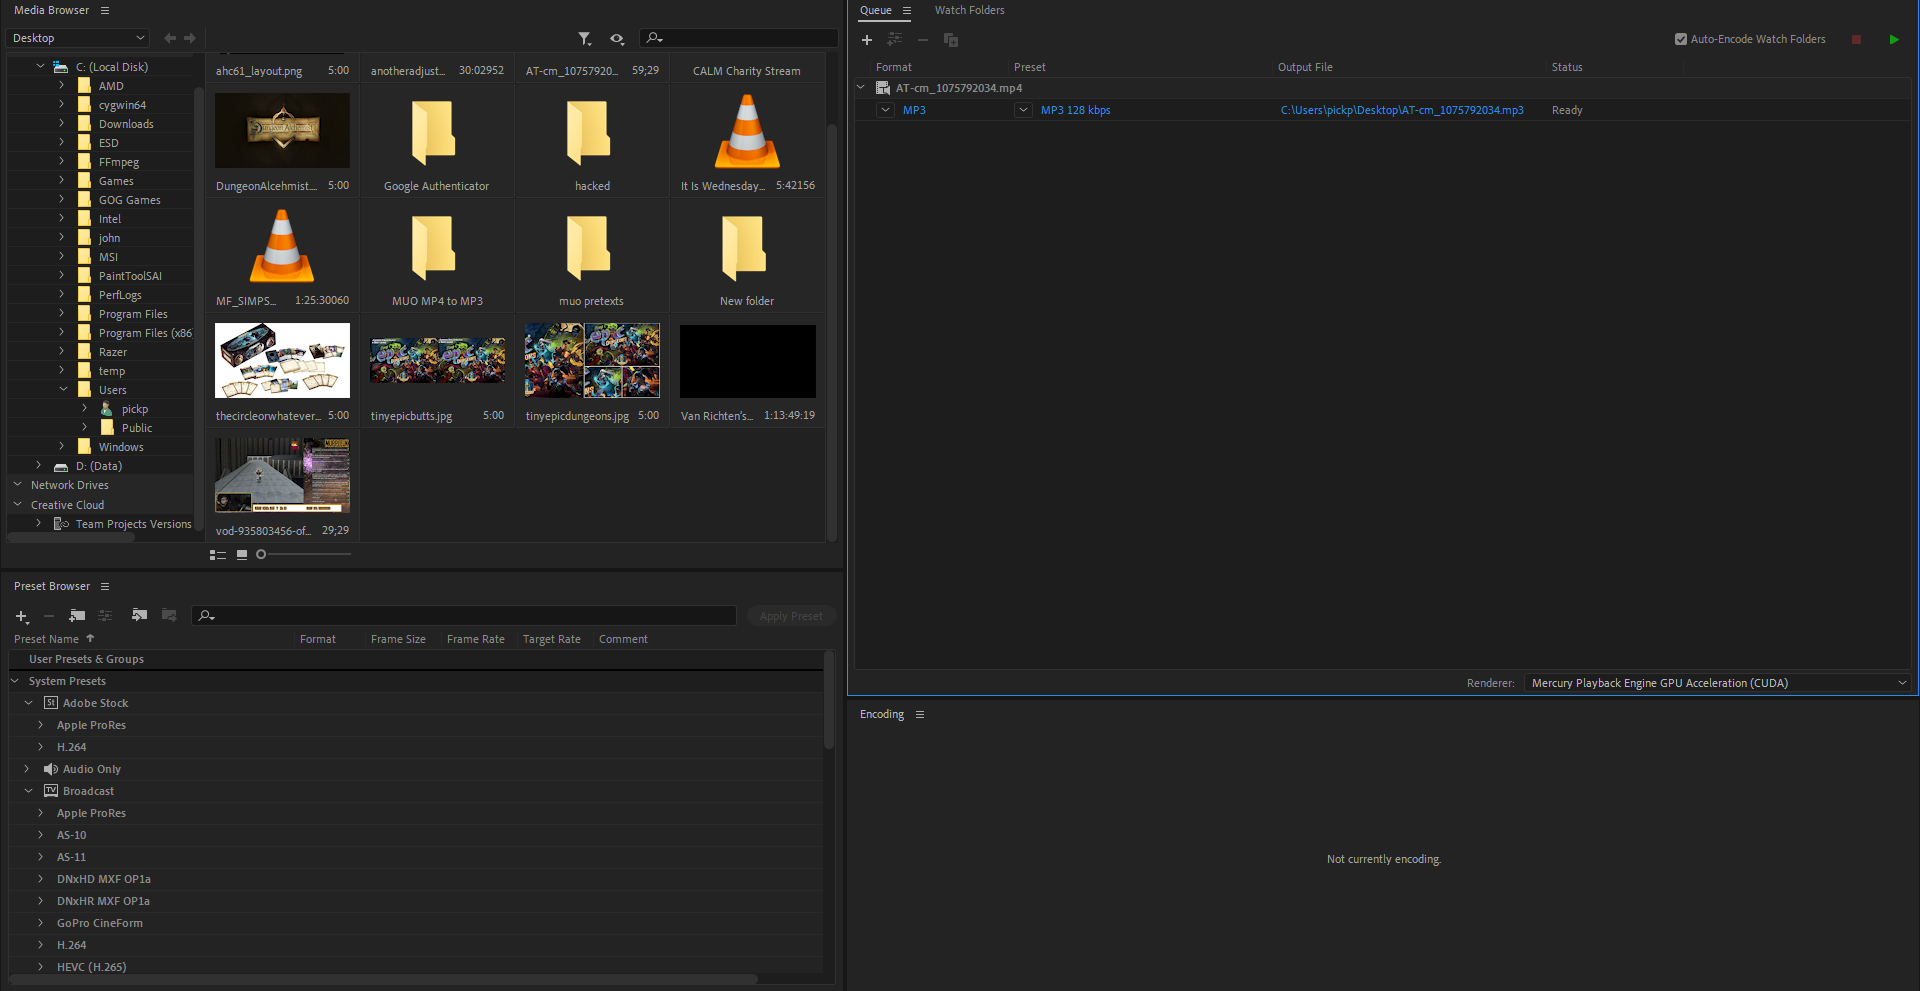Select the tinyepicdungeons.jpg thumbnail
The height and width of the screenshot is (991, 1920).
pos(592,361)
